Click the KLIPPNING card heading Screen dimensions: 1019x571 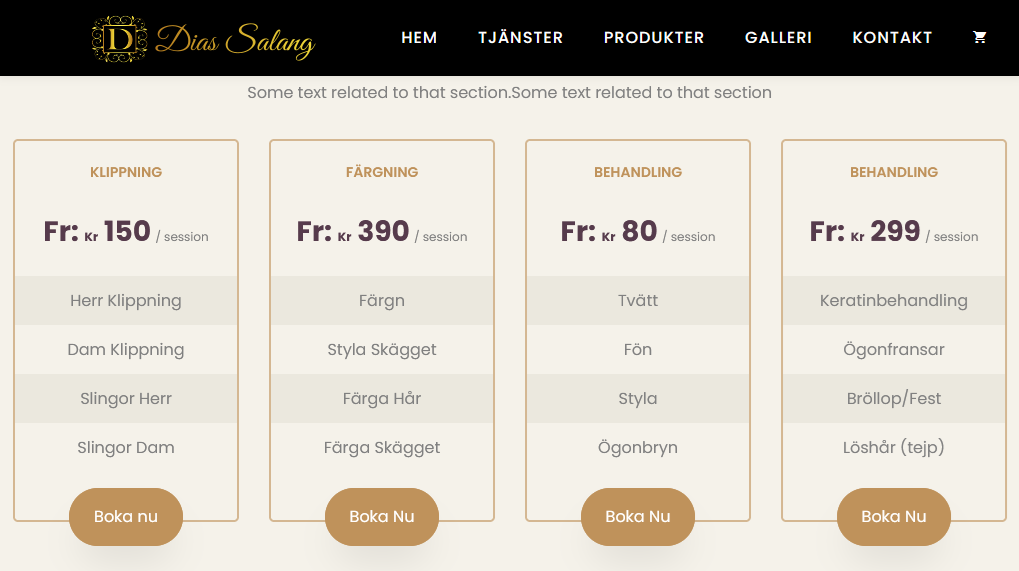(126, 172)
